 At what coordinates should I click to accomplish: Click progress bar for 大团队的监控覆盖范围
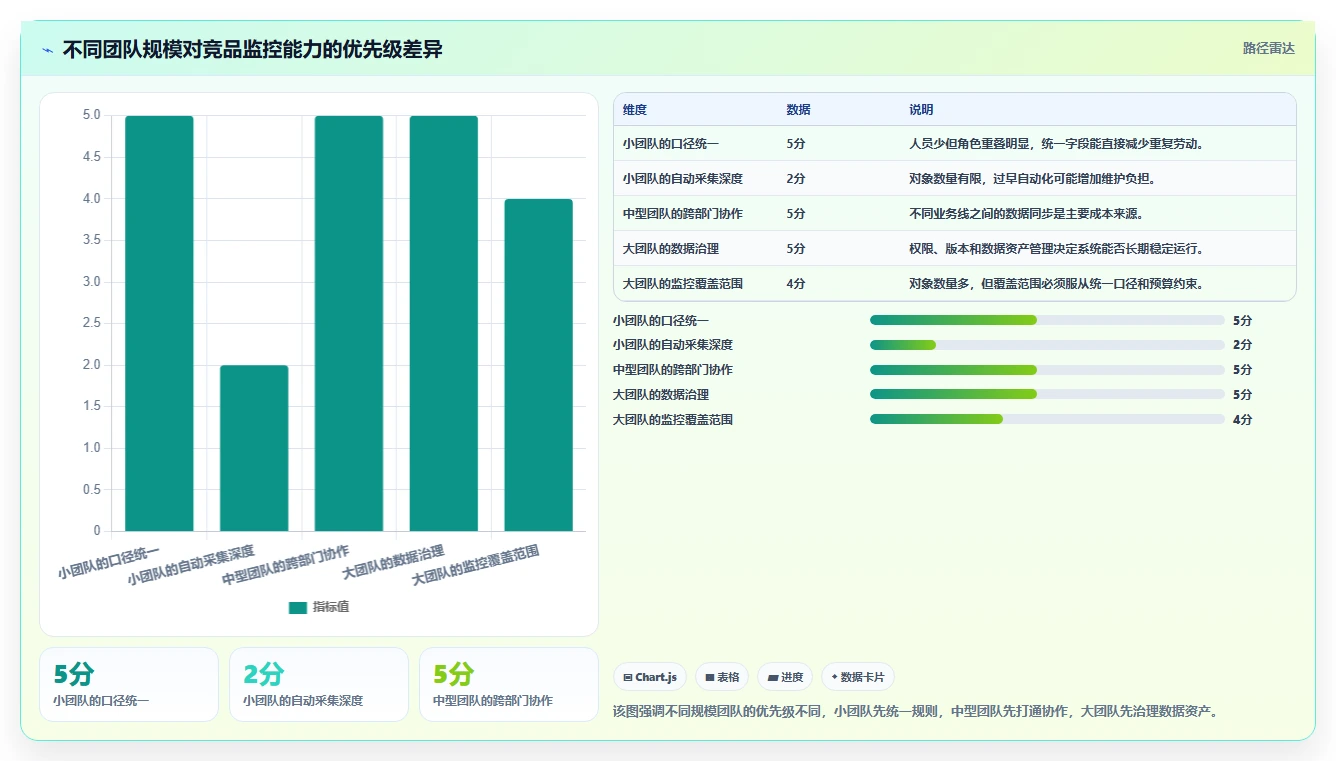coord(1047,419)
